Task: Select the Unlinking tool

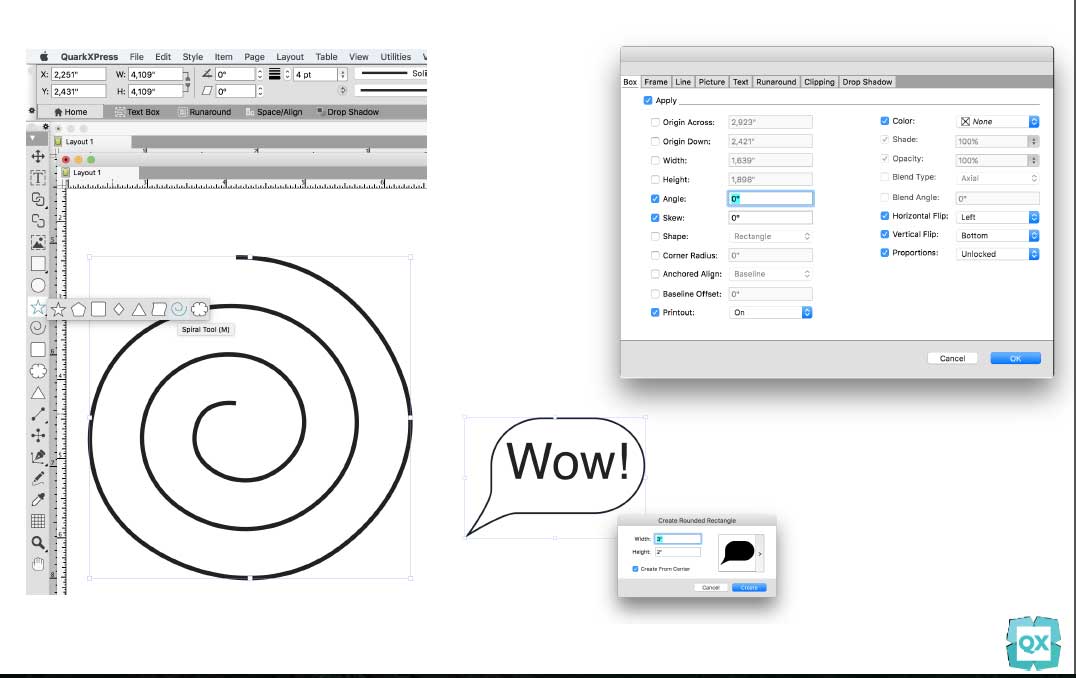Action: pos(38,220)
